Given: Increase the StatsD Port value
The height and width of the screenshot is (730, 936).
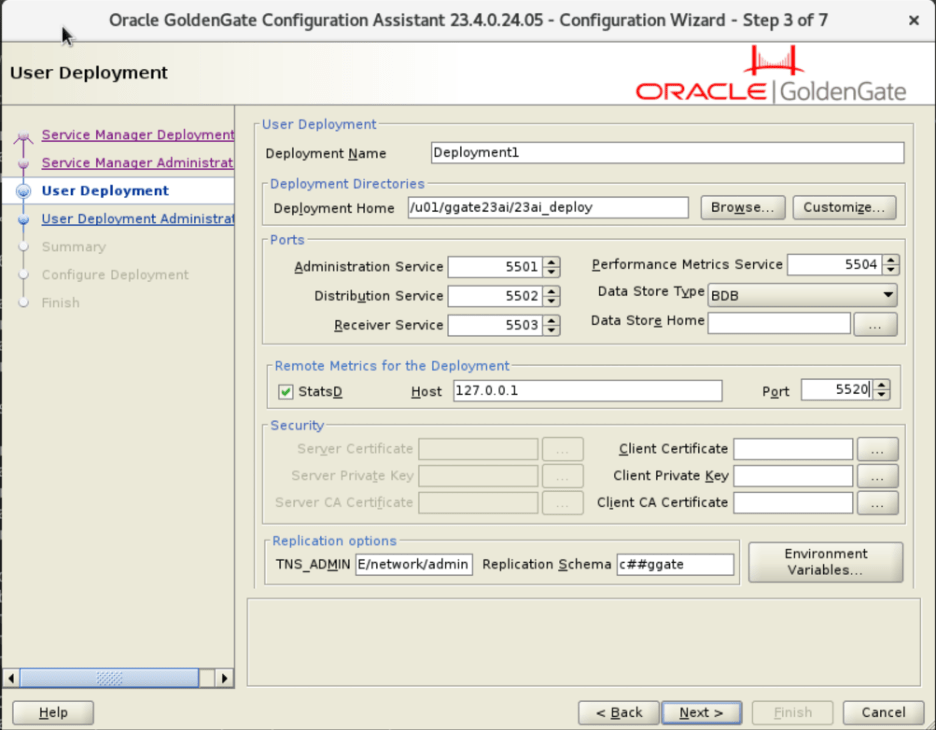Looking at the screenshot, I should click(x=882, y=385).
